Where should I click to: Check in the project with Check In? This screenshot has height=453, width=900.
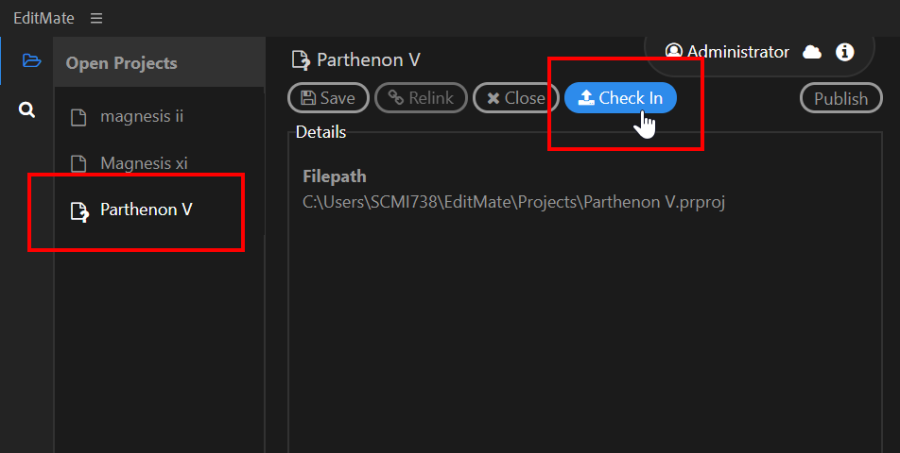tap(620, 98)
